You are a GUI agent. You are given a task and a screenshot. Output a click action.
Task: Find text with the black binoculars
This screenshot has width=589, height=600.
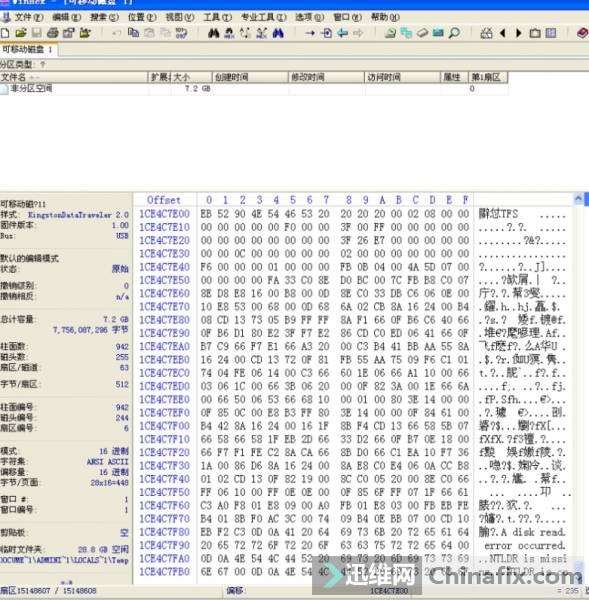coord(214,33)
